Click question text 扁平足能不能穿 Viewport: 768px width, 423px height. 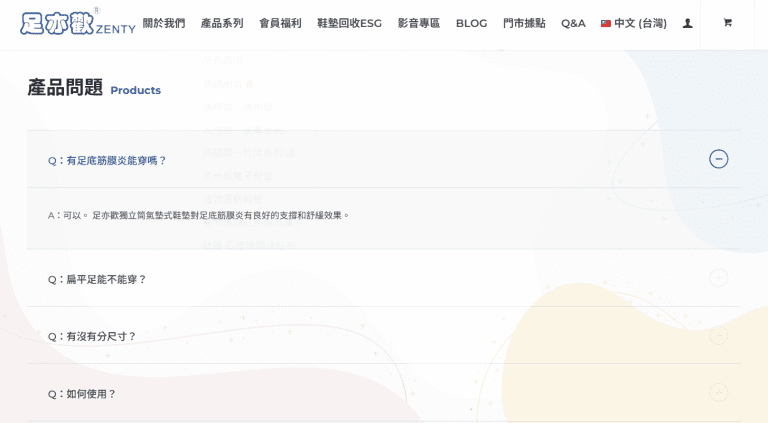[x=97, y=279]
